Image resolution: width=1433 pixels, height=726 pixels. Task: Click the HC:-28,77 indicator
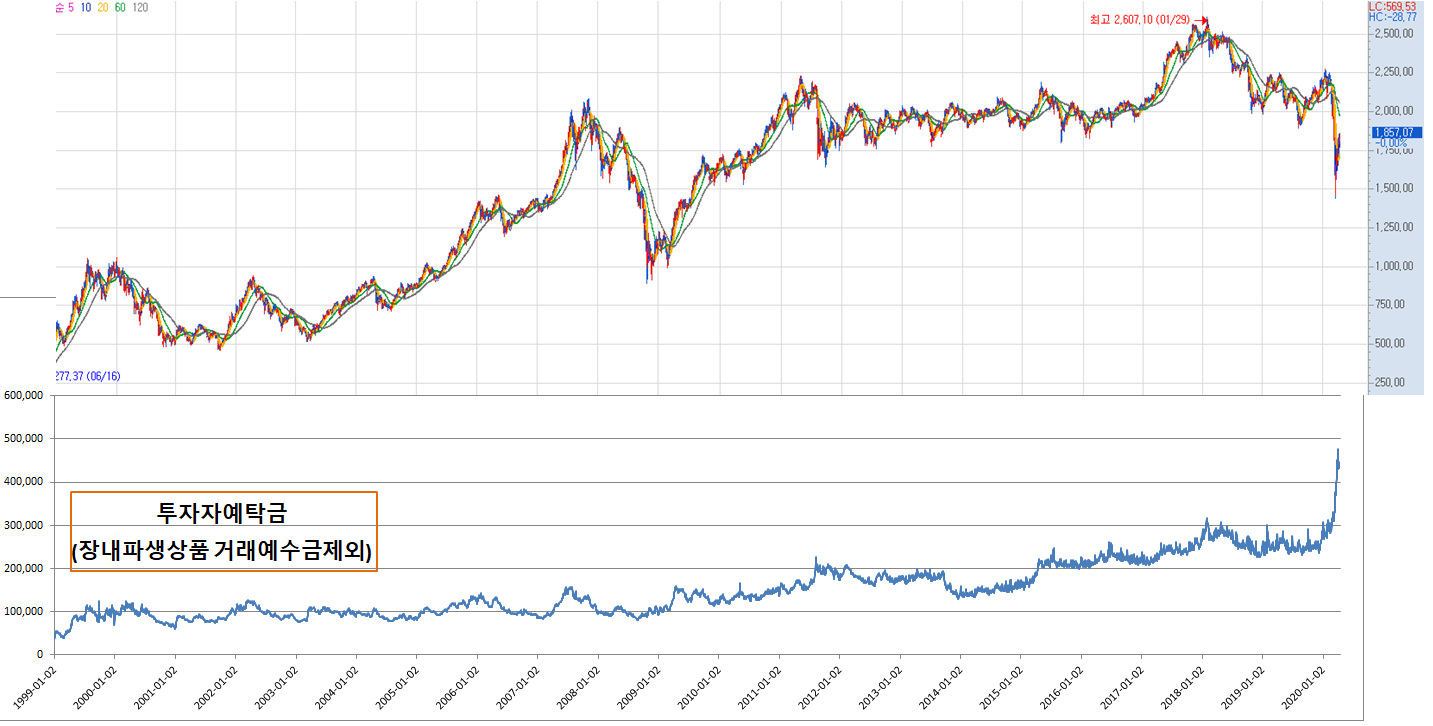click(x=1392, y=17)
